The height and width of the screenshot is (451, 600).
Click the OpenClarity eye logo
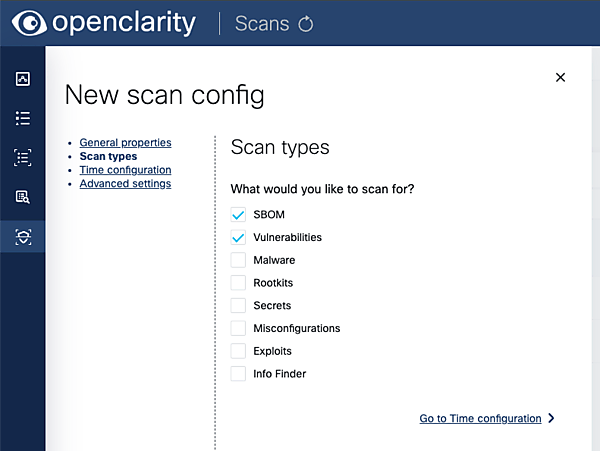[29, 23]
